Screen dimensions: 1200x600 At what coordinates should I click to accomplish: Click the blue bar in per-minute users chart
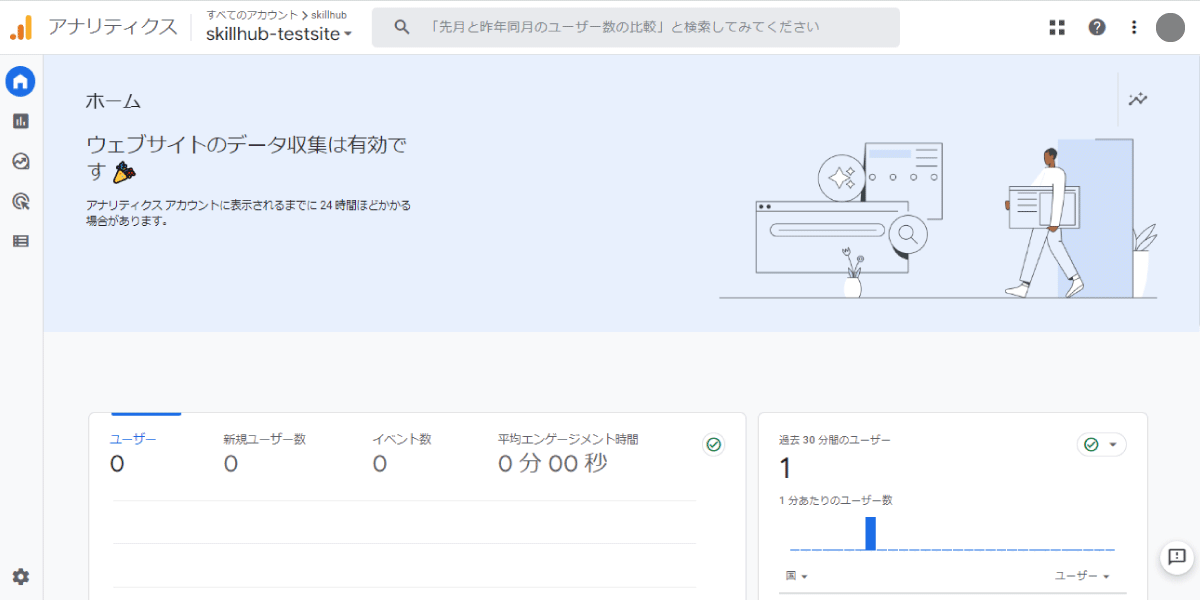[870, 533]
